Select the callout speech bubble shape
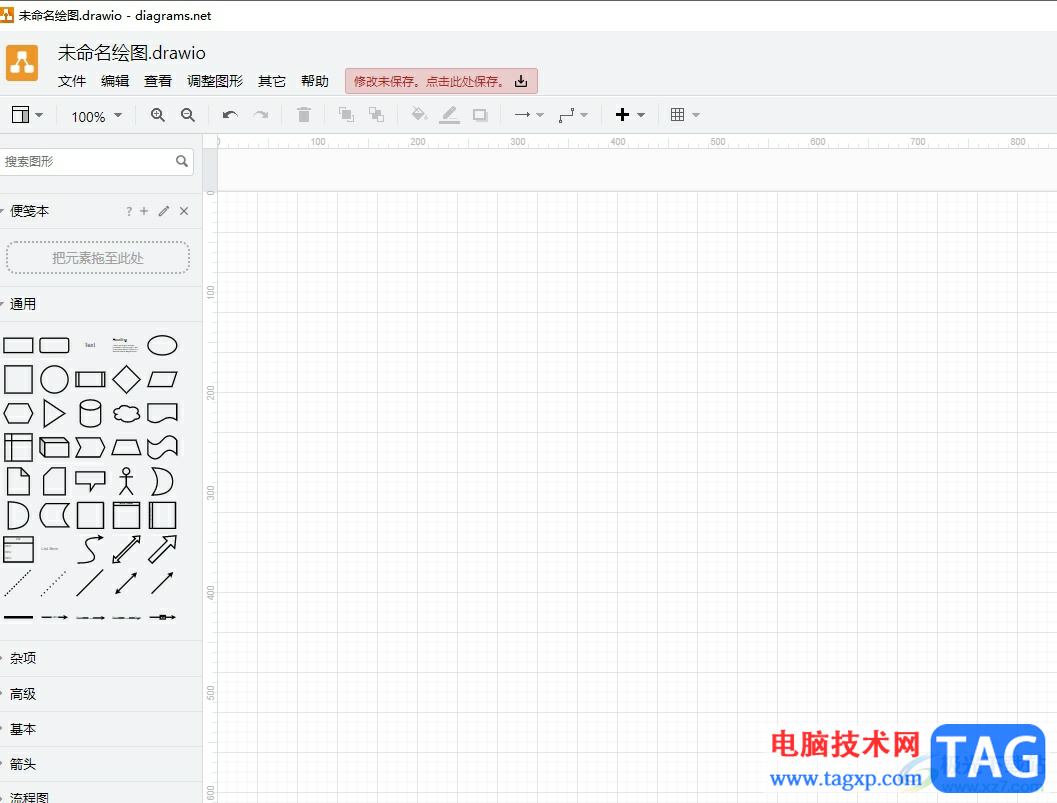The width and height of the screenshot is (1057, 803). tap(90, 481)
